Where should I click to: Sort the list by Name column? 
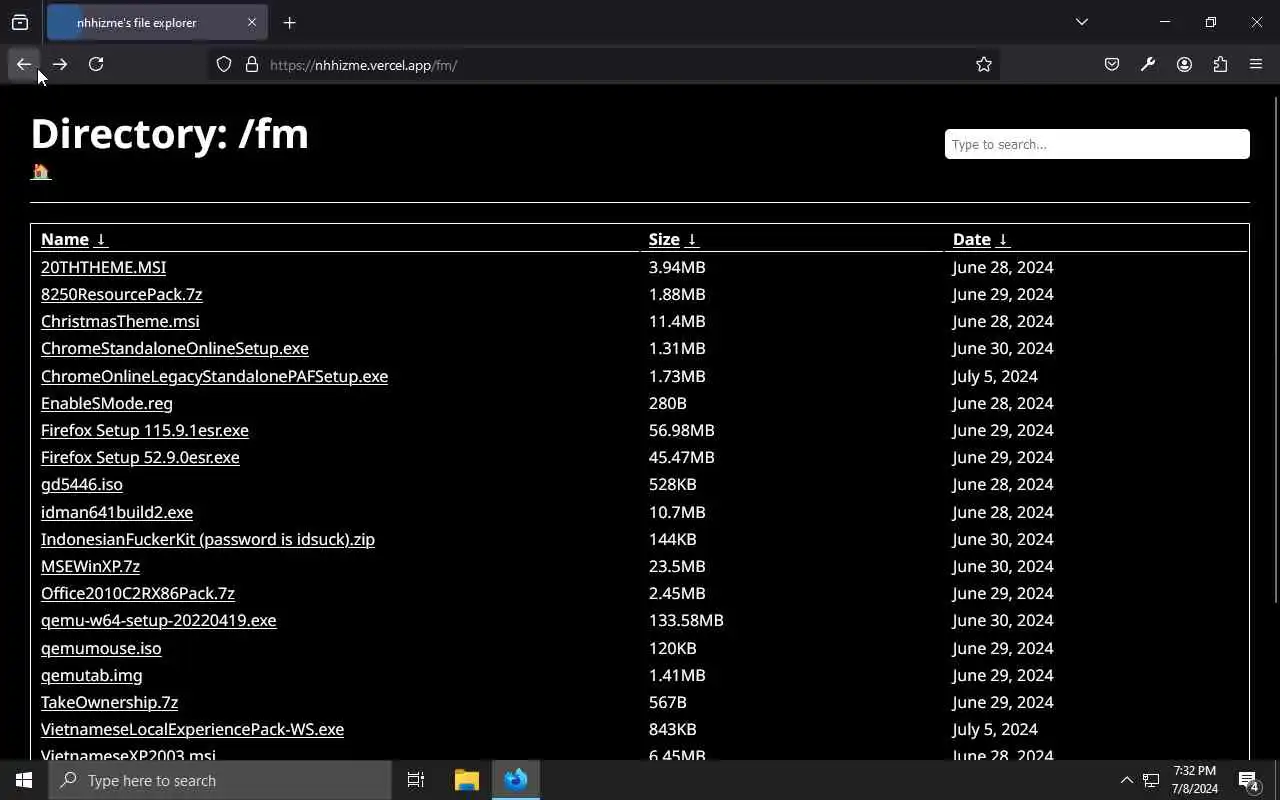click(x=74, y=239)
